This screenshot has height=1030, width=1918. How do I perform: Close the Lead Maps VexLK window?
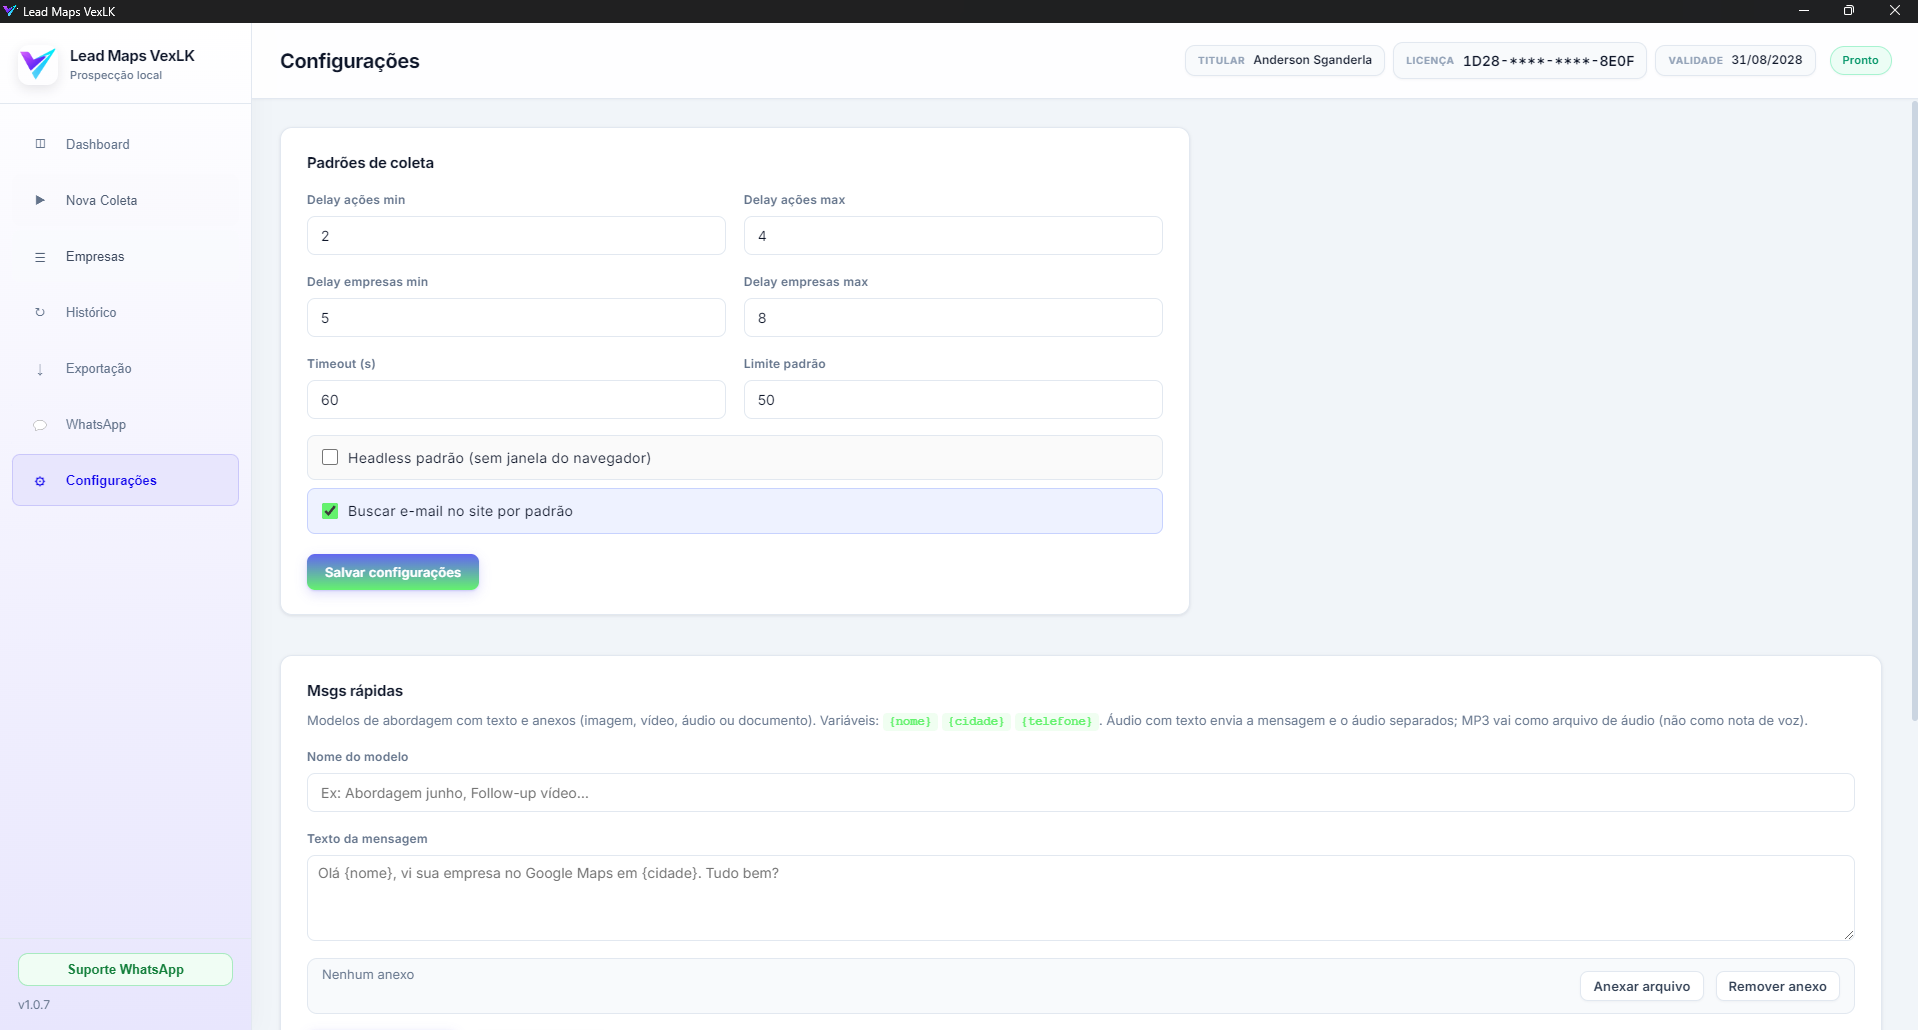click(x=1895, y=11)
